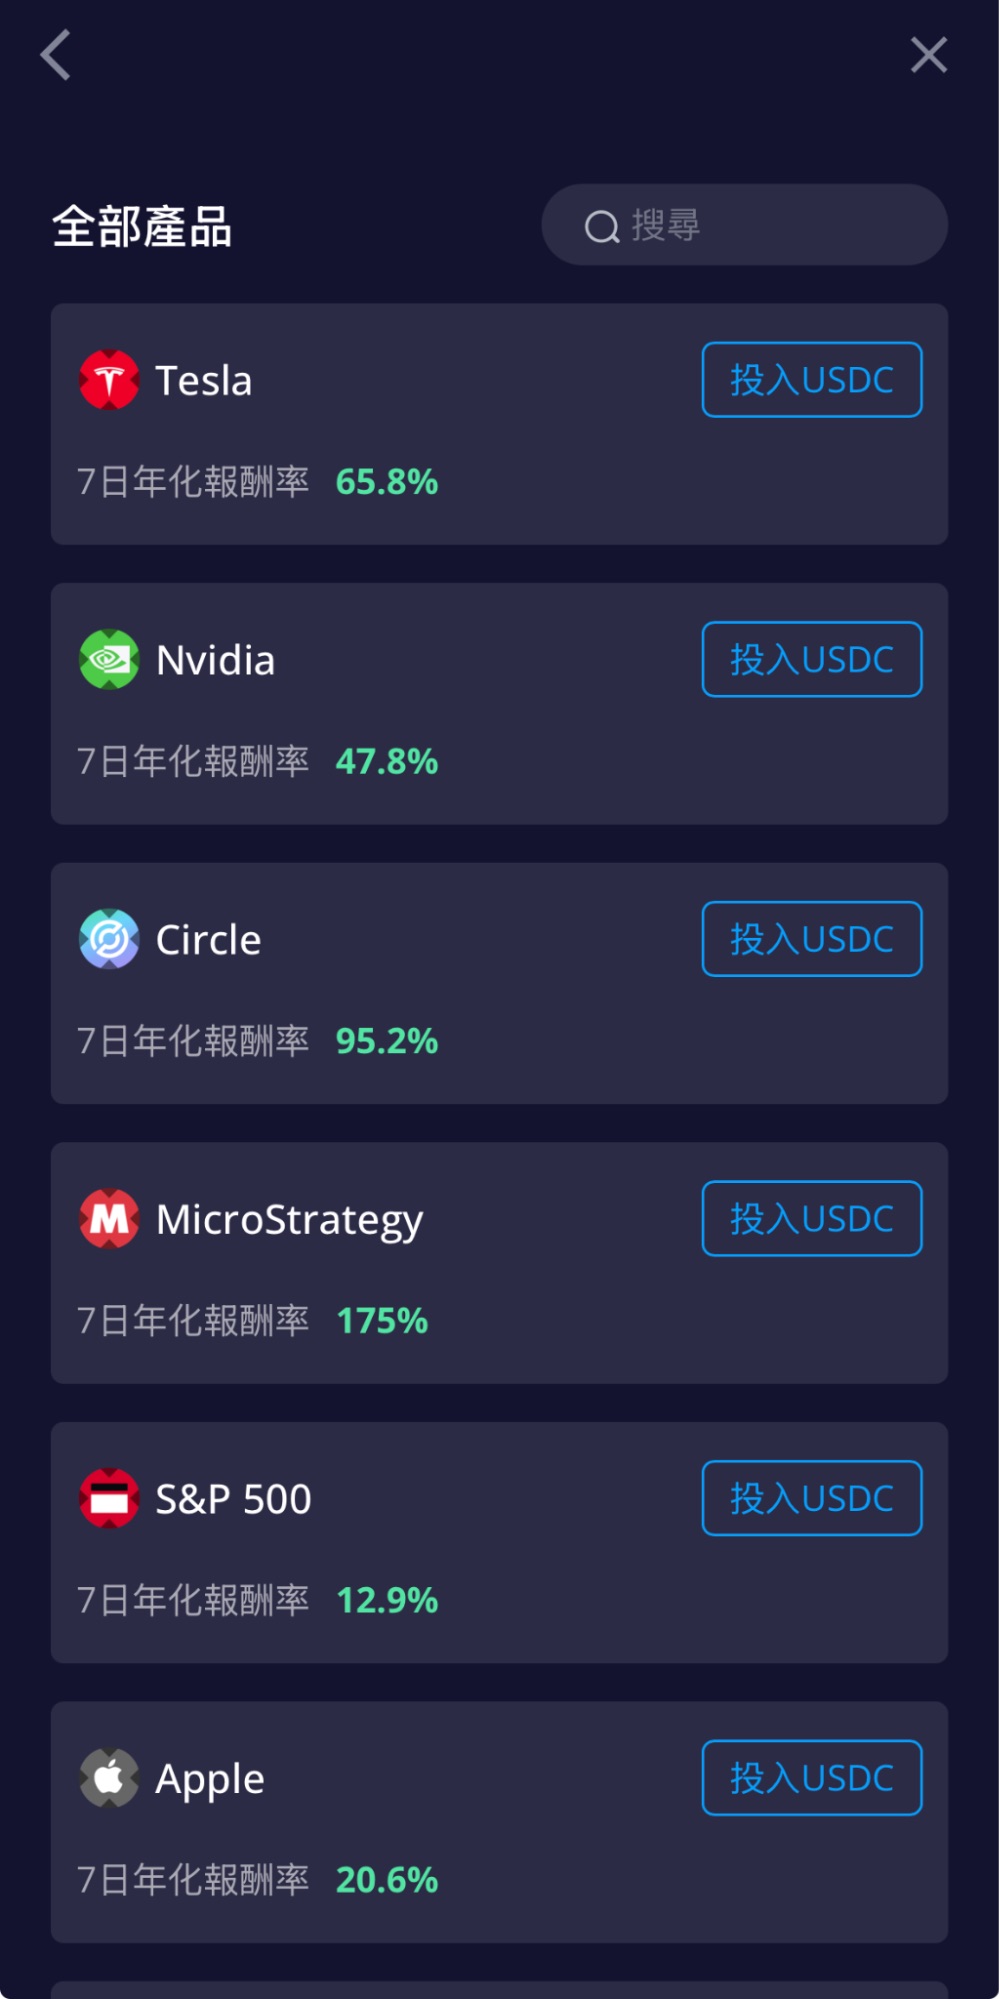Invest USDC in S&P 500
This screenshot has width=1000, height=1999.
click(812, 1498)
